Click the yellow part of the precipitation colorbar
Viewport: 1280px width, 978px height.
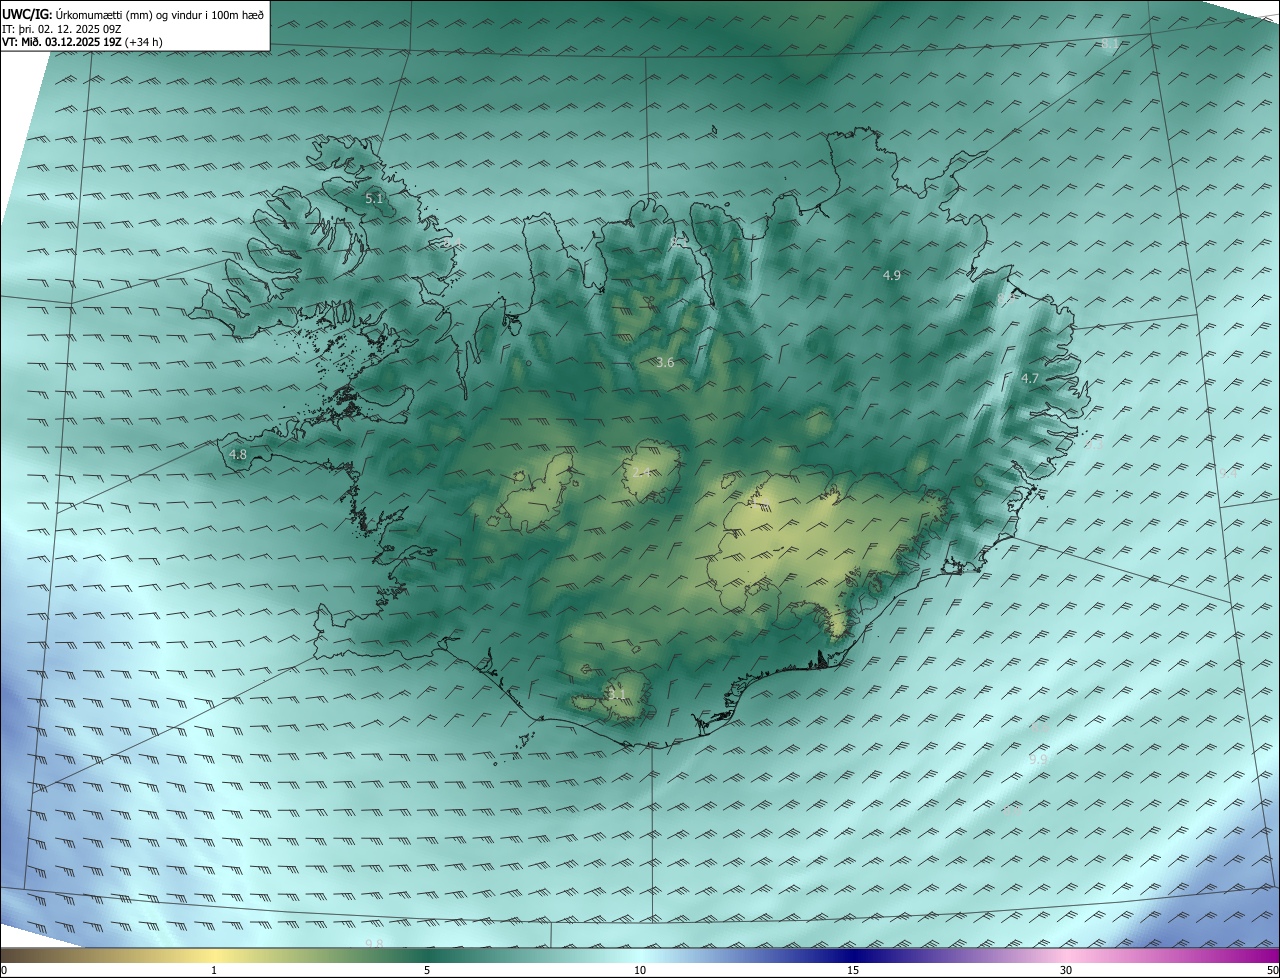coord(215,955)
